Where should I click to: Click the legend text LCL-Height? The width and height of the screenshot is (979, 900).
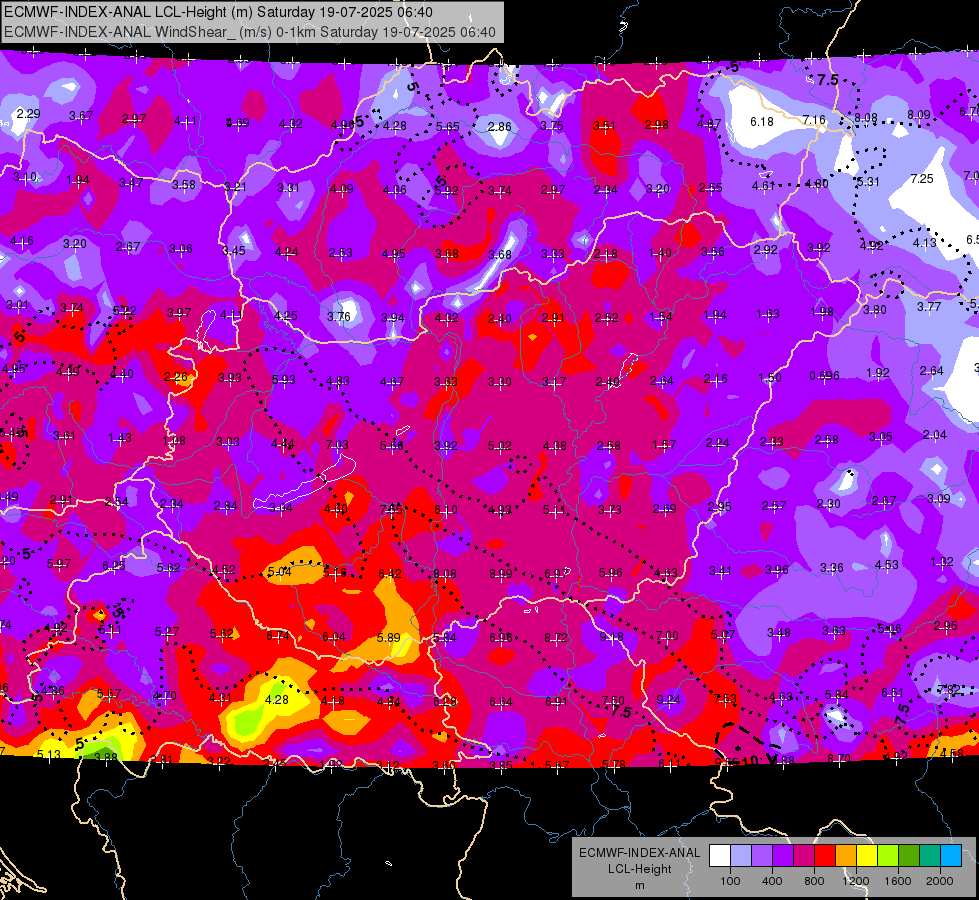[640, 869]
